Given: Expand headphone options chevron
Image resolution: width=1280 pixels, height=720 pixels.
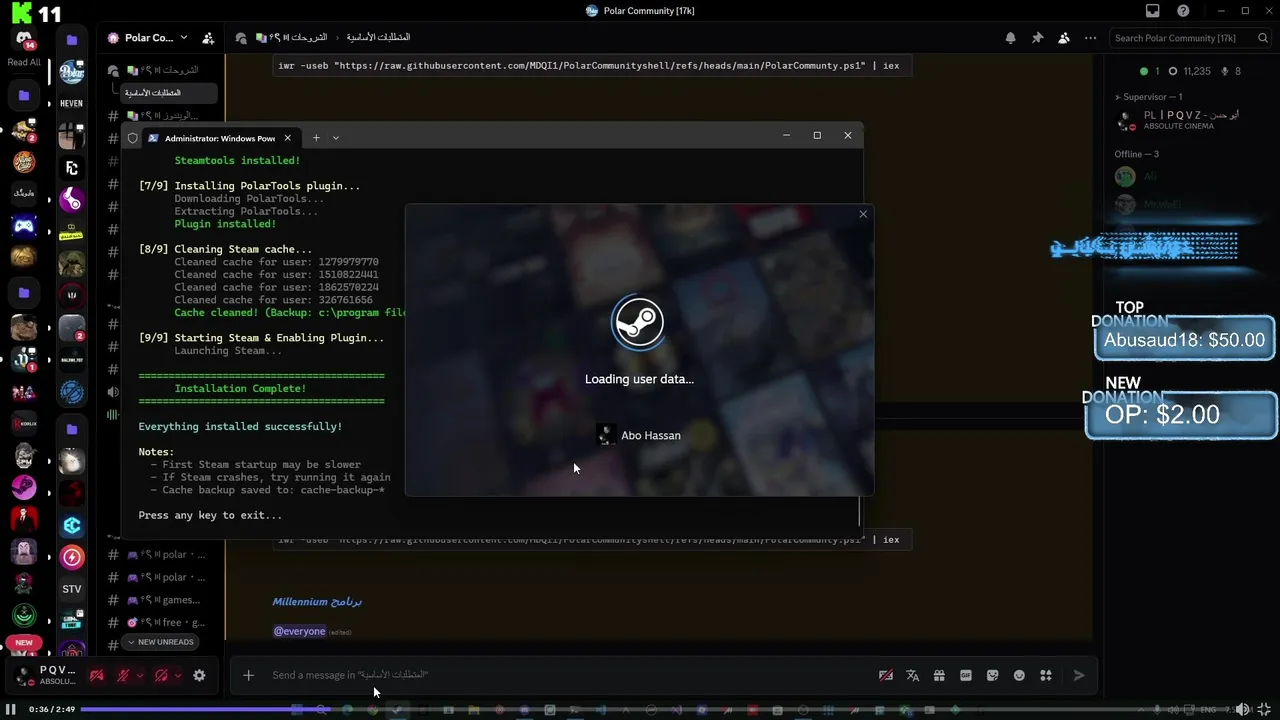Looking at the screenshot, I should [x=177, y=675].
